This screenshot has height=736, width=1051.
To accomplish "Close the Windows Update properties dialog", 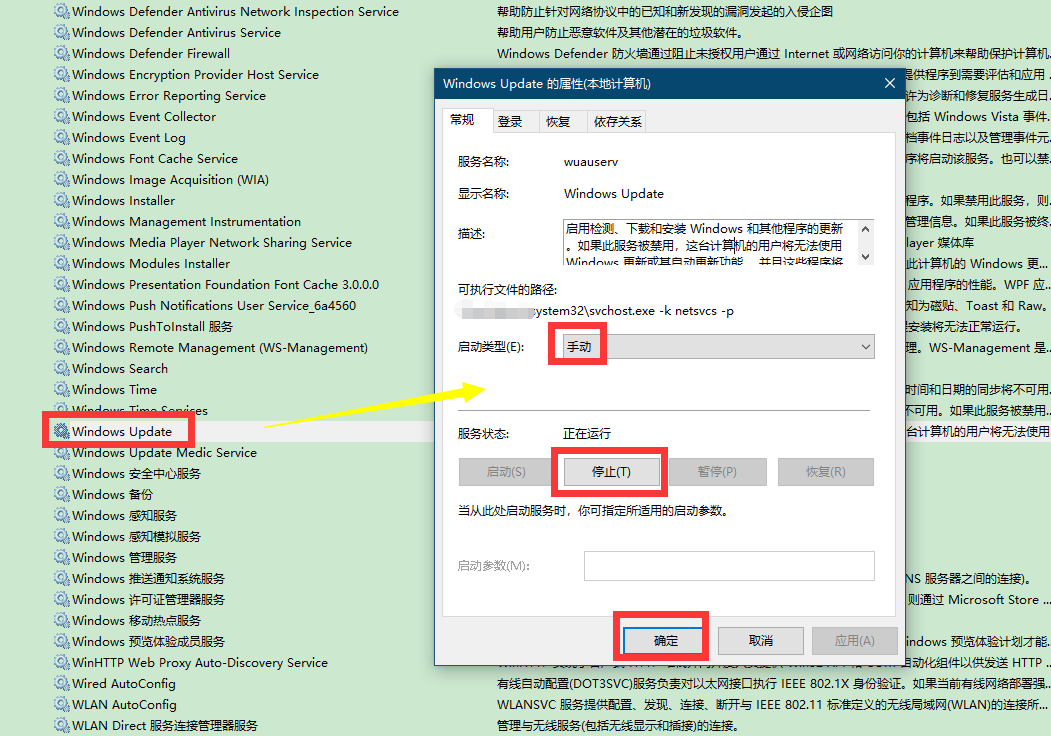I will pos(889,83).
